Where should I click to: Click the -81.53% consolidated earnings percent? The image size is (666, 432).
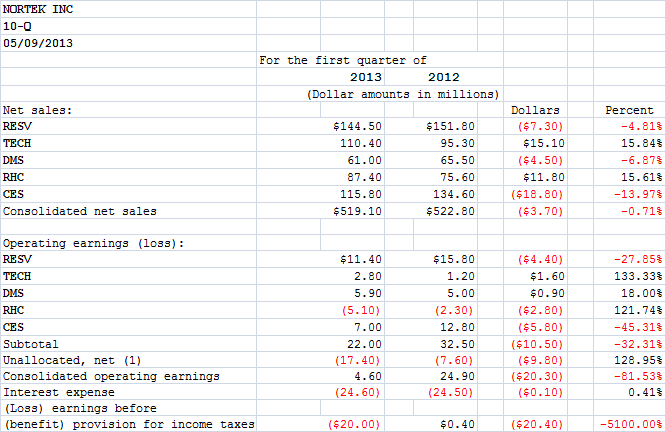pos(638,377)
